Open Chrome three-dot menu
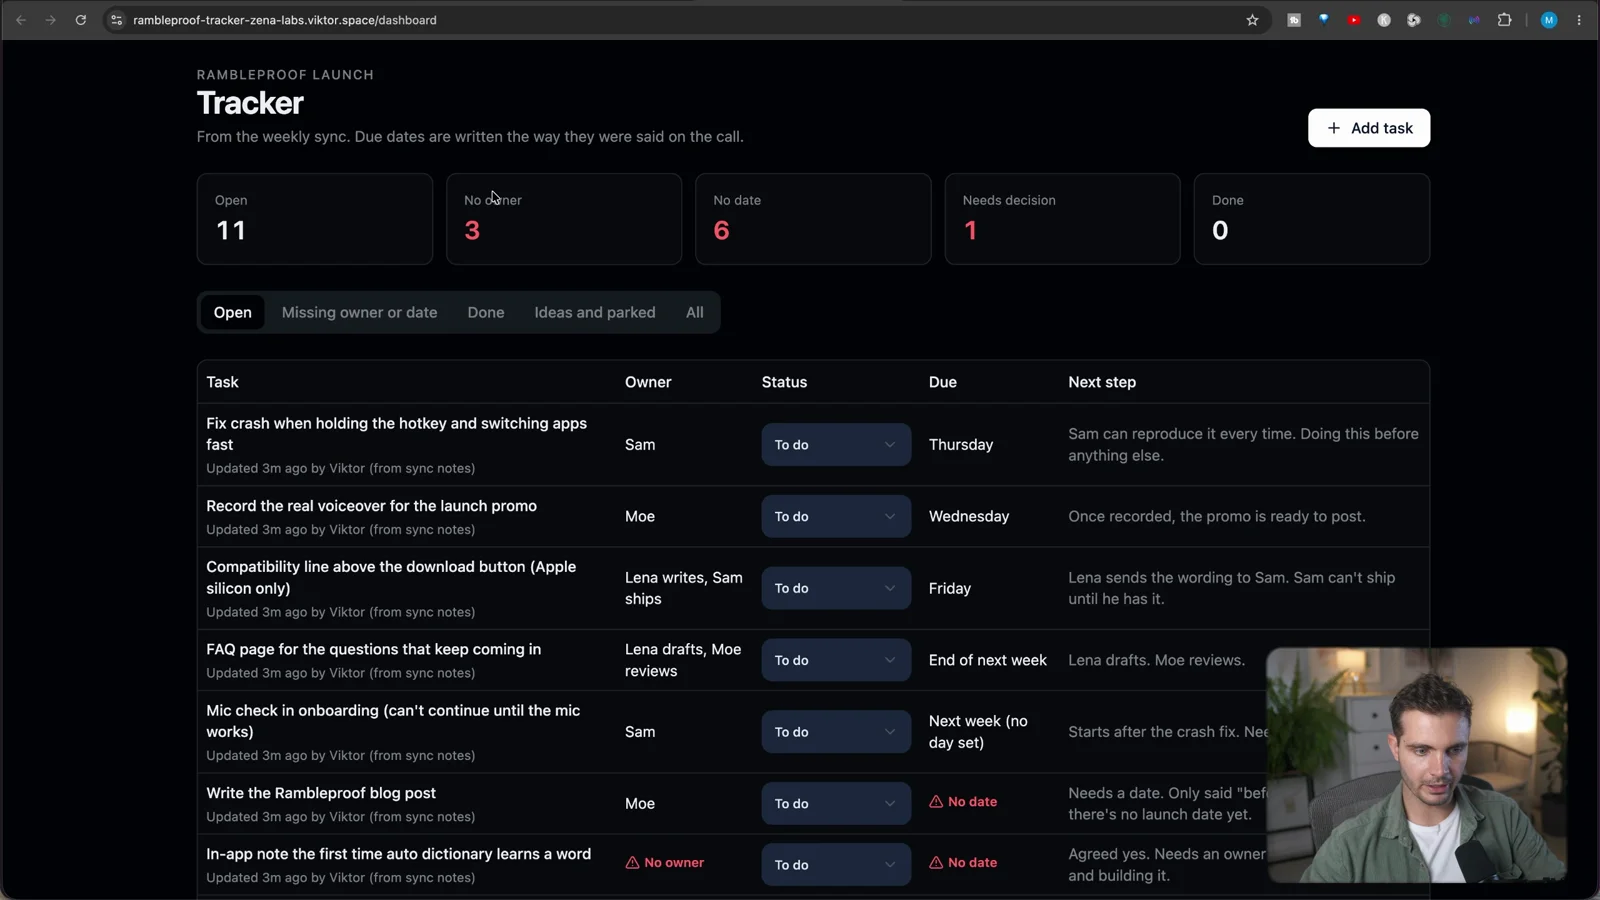This screenshot has height=900, width=1600. coord(1579,20)
